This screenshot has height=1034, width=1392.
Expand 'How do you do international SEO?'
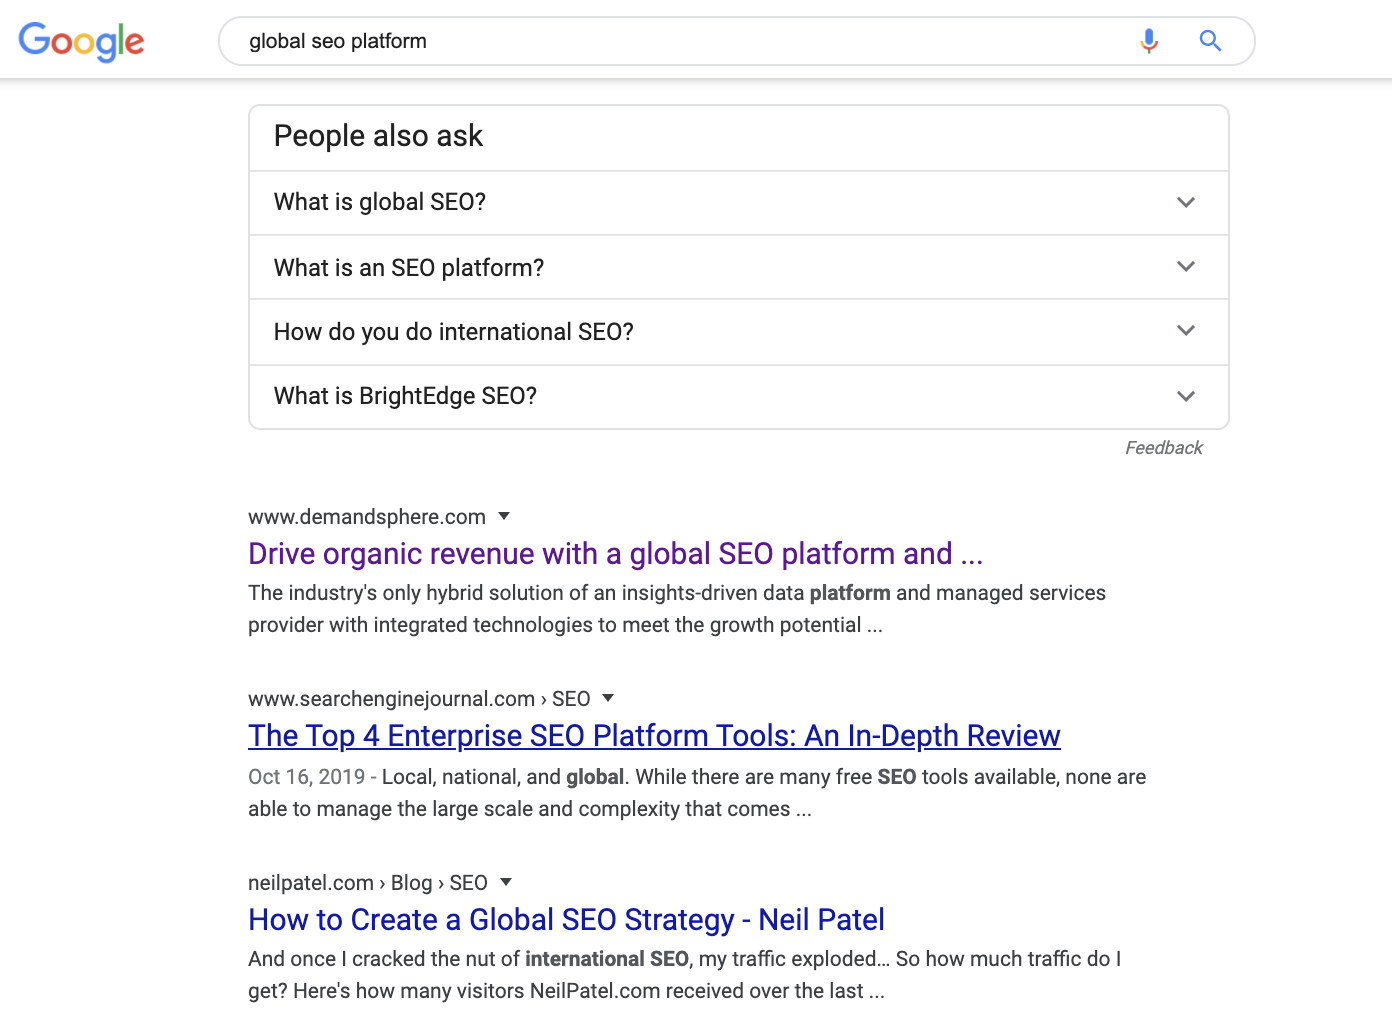738,332
